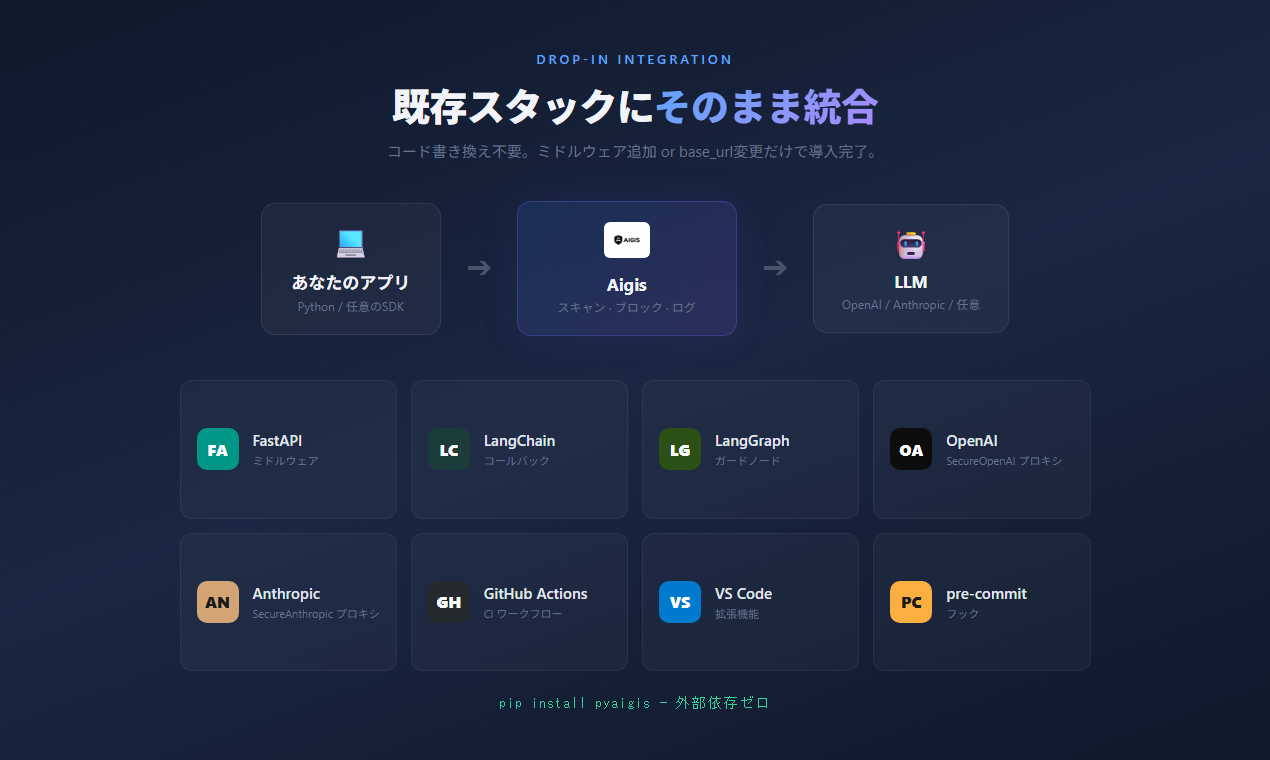Viewport: 1270px width, 760px height.
Task: Click the LC LangChain icon badge
Action: (449, 449)
